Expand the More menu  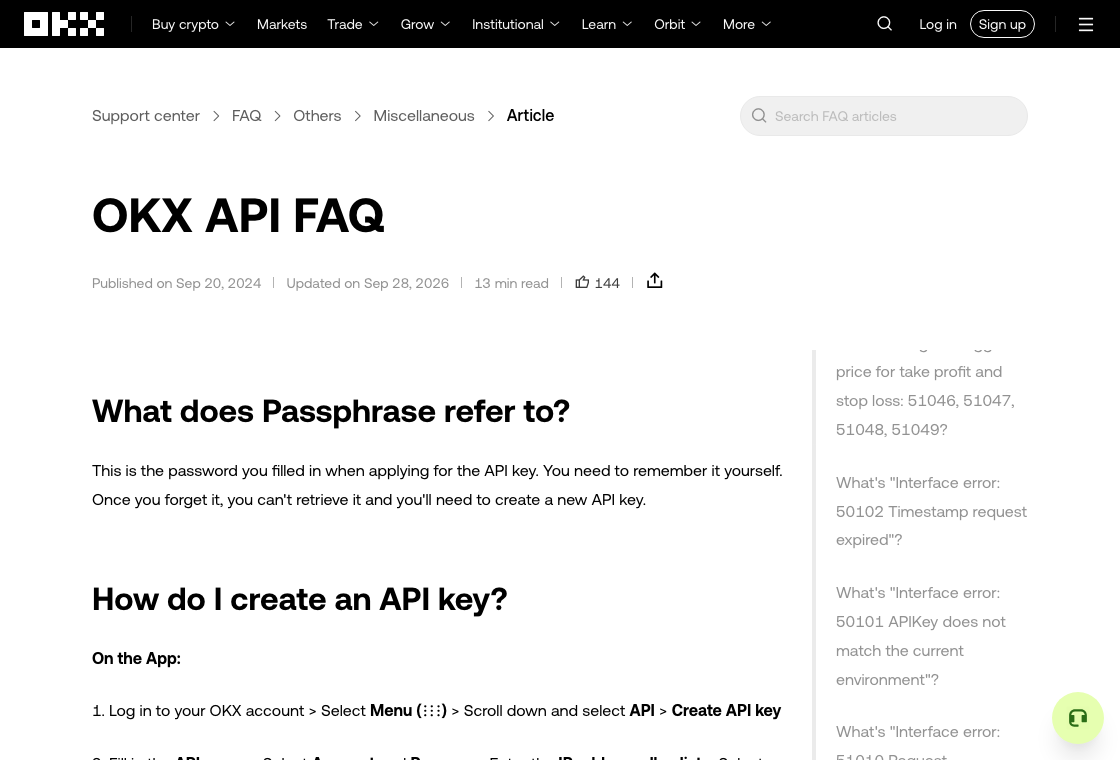coord(746,24)
